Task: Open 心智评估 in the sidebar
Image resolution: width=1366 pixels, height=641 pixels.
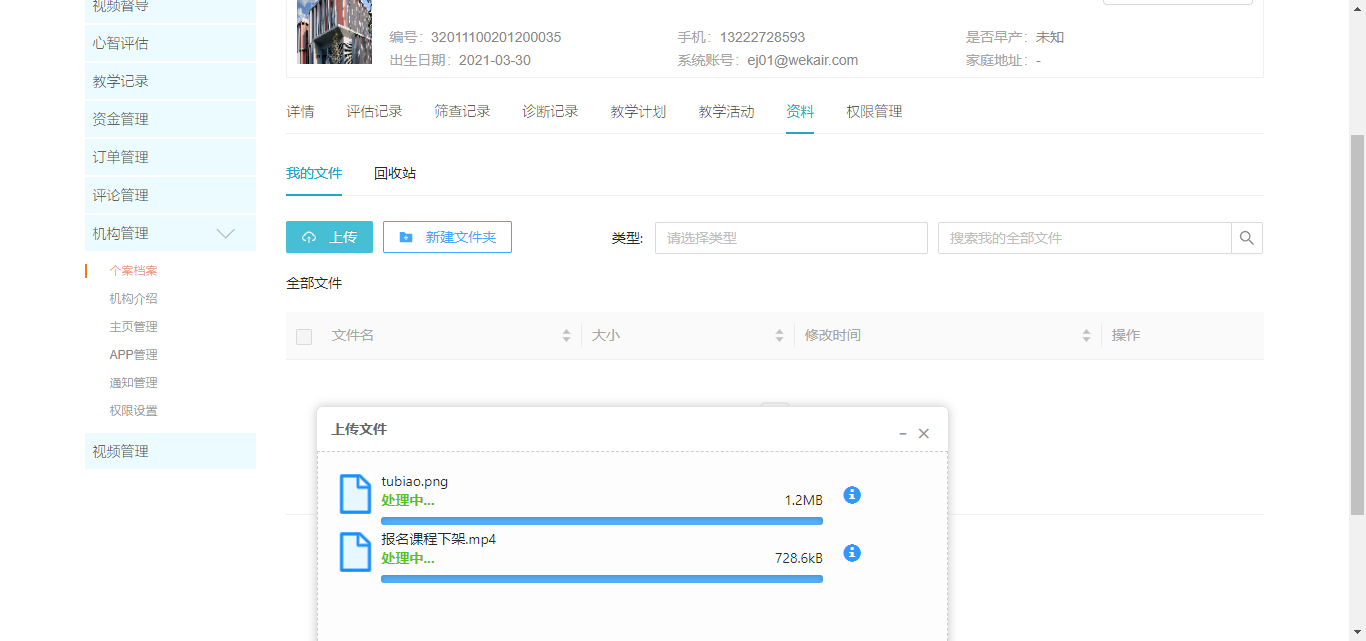Action: 170,43
